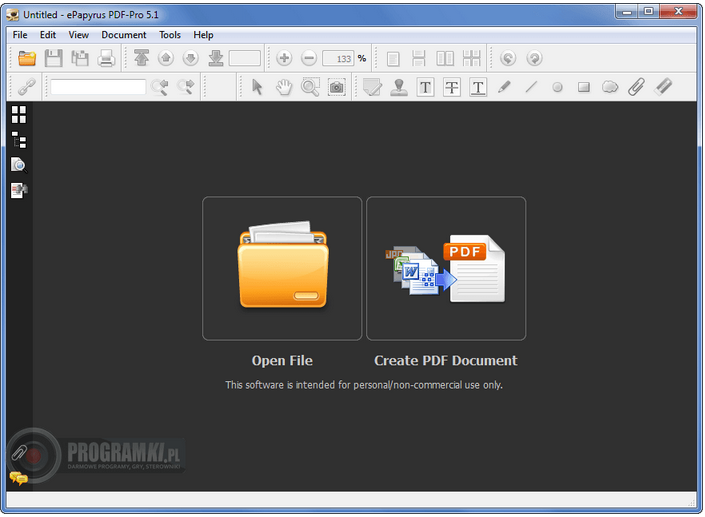Click the Open folder toolbar icon
This screenshot has width=705, height=517.
[x=27, y=58]
